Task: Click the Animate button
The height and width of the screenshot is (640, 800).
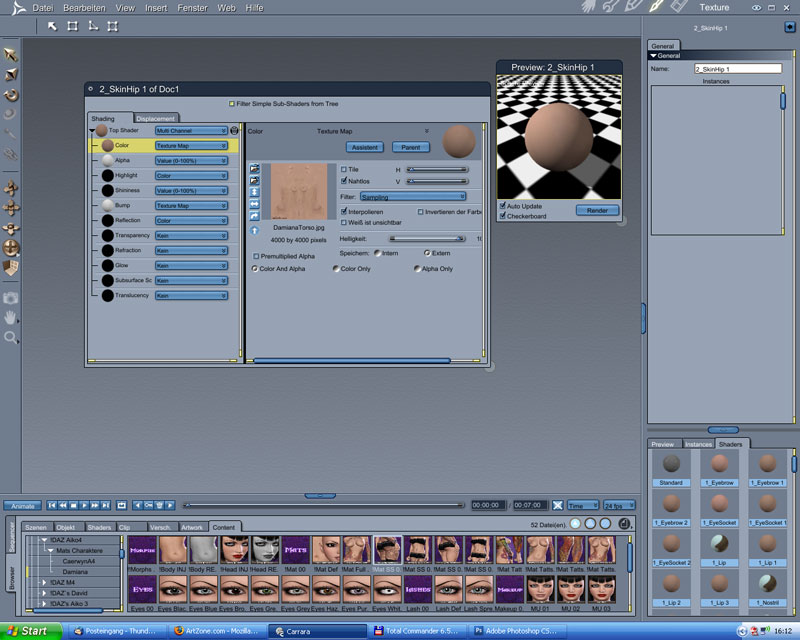Action: (x=22, y=506)
